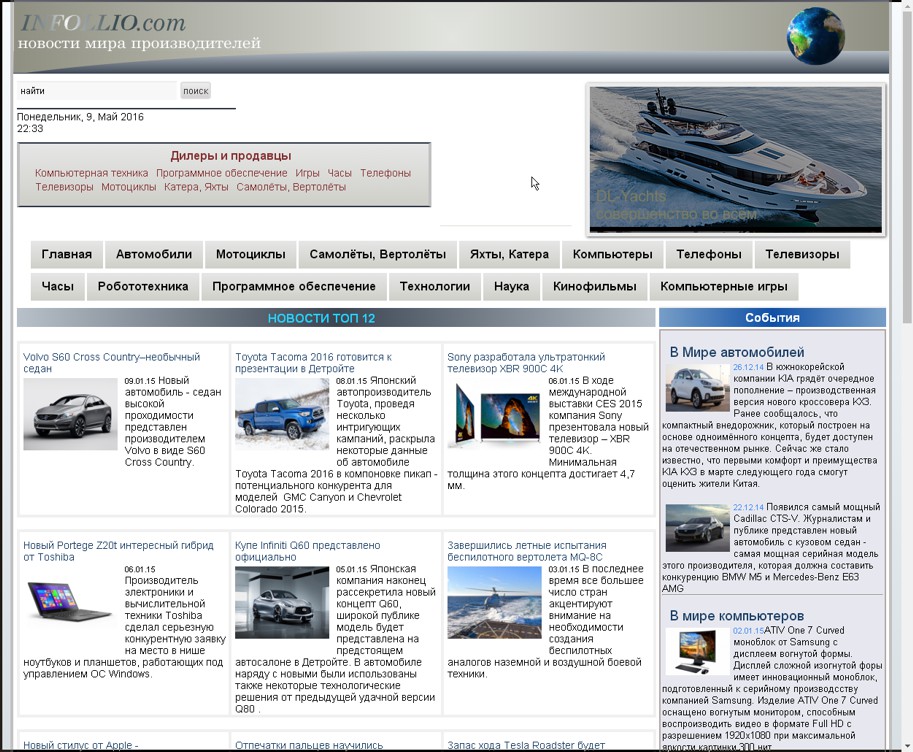
Task: Open Программное обеспечение dealers link
Action: point(221,173)
